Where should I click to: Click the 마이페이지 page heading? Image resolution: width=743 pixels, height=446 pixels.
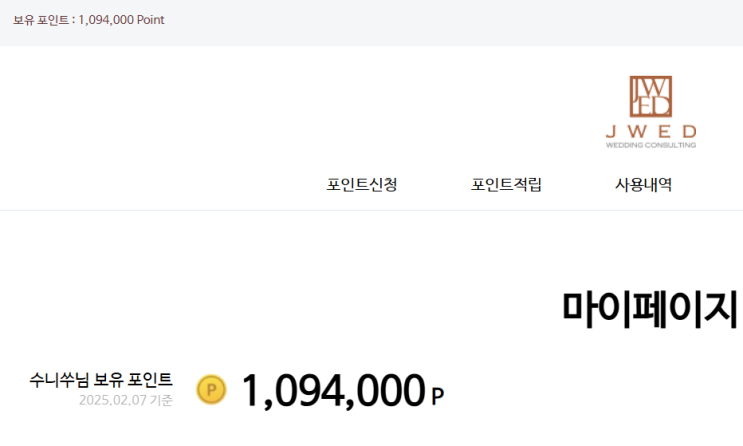click(649, 309)
